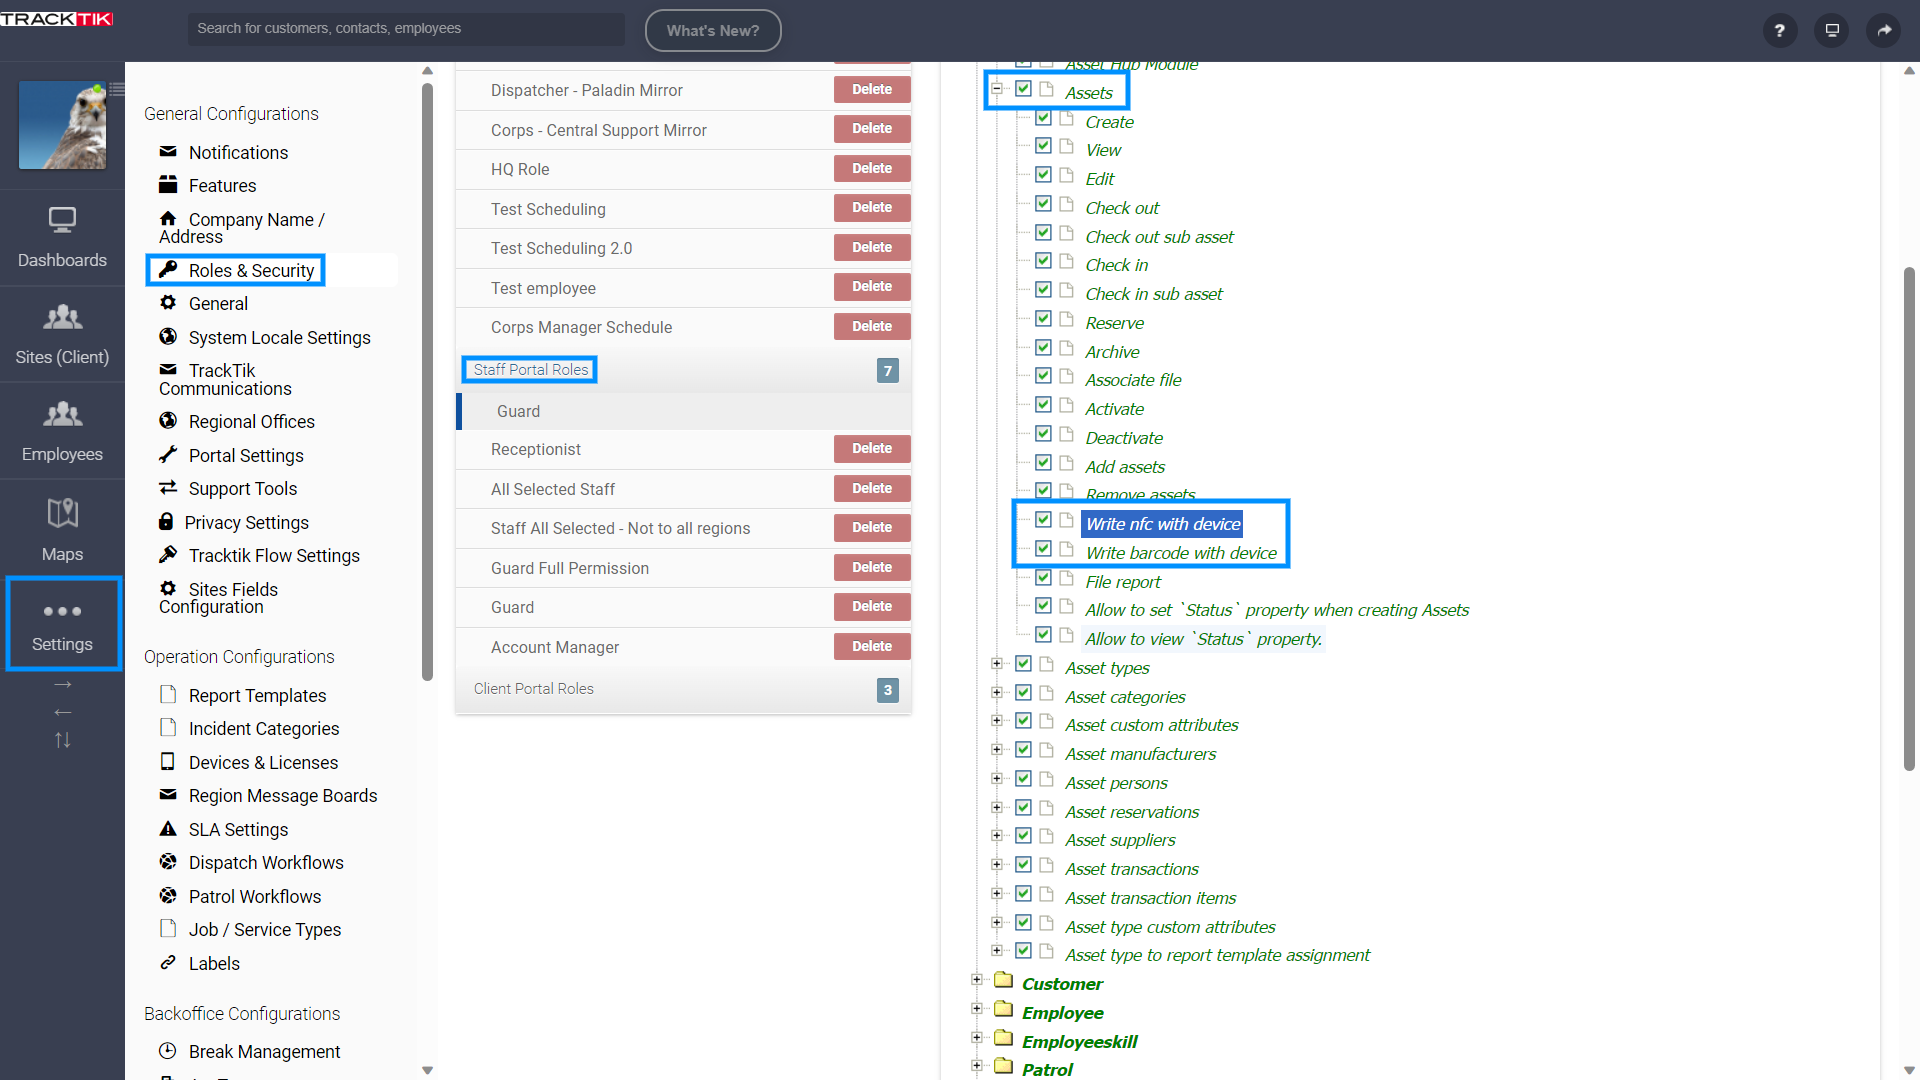The height and width of the screenshot is (1080, 1920).
Task: Expand the Asset transactions node
Action: click(x=996, y=864)
